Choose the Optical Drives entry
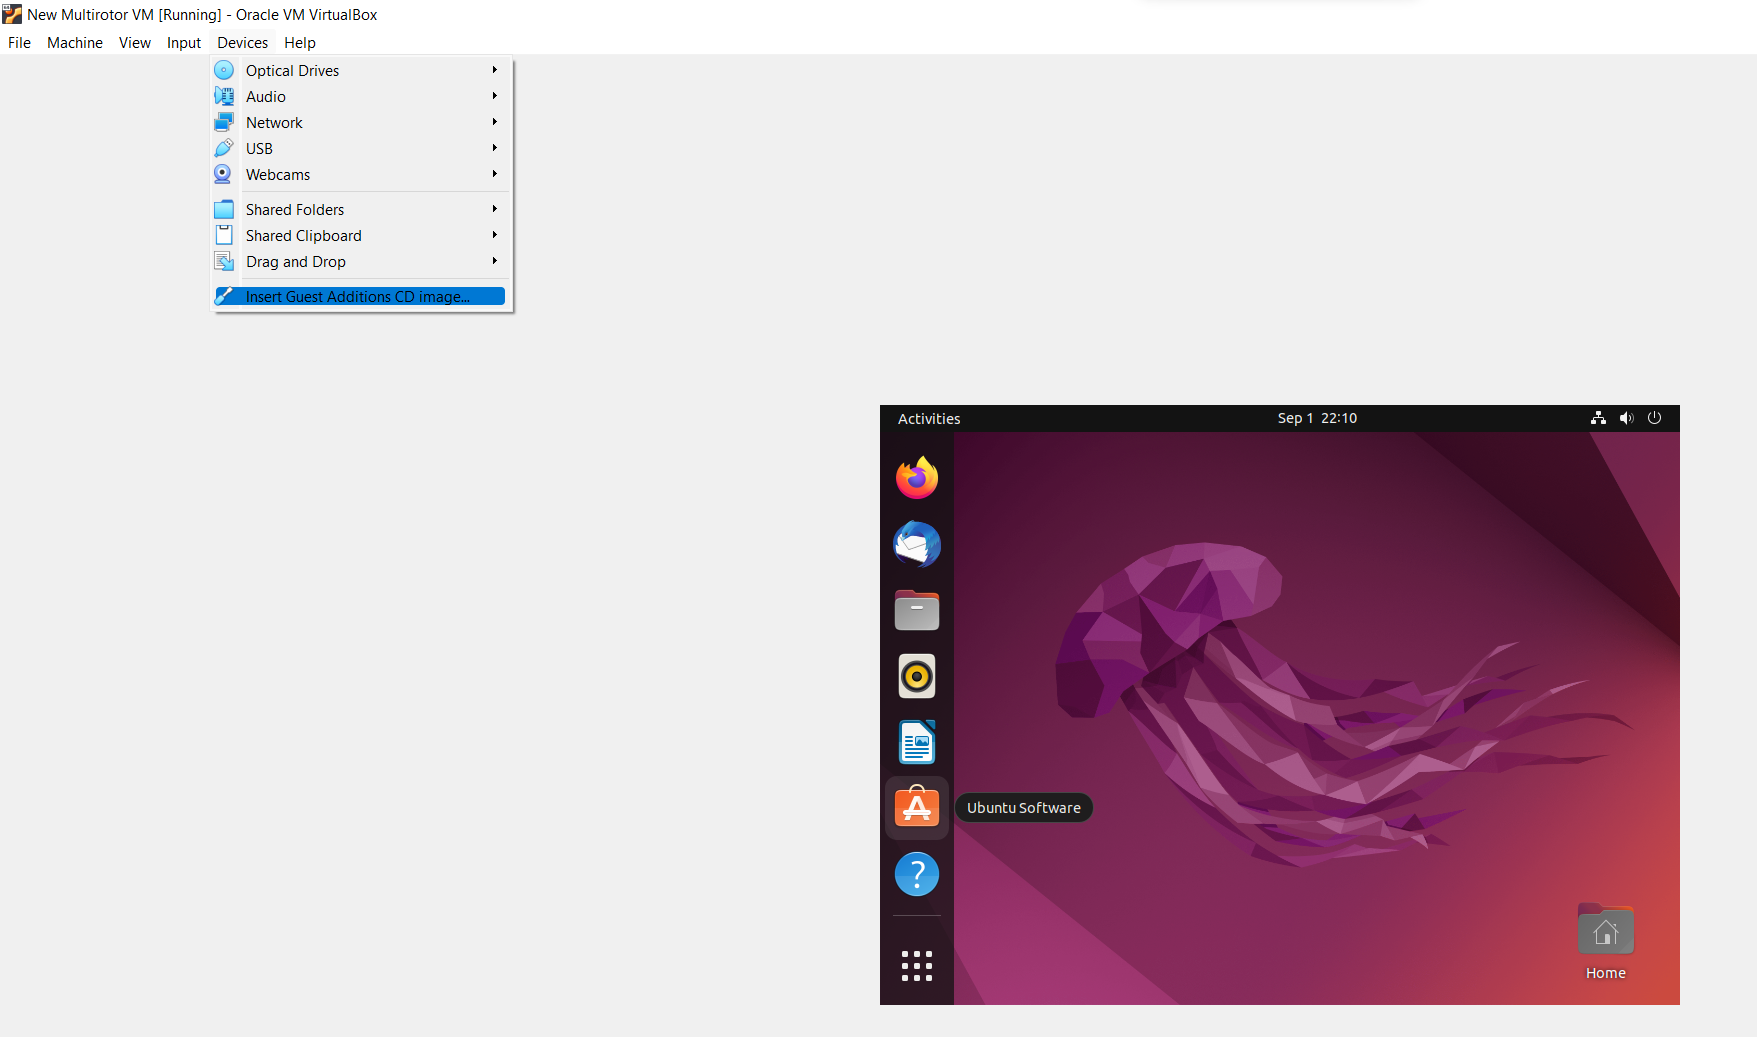 [x=360, y=70]
